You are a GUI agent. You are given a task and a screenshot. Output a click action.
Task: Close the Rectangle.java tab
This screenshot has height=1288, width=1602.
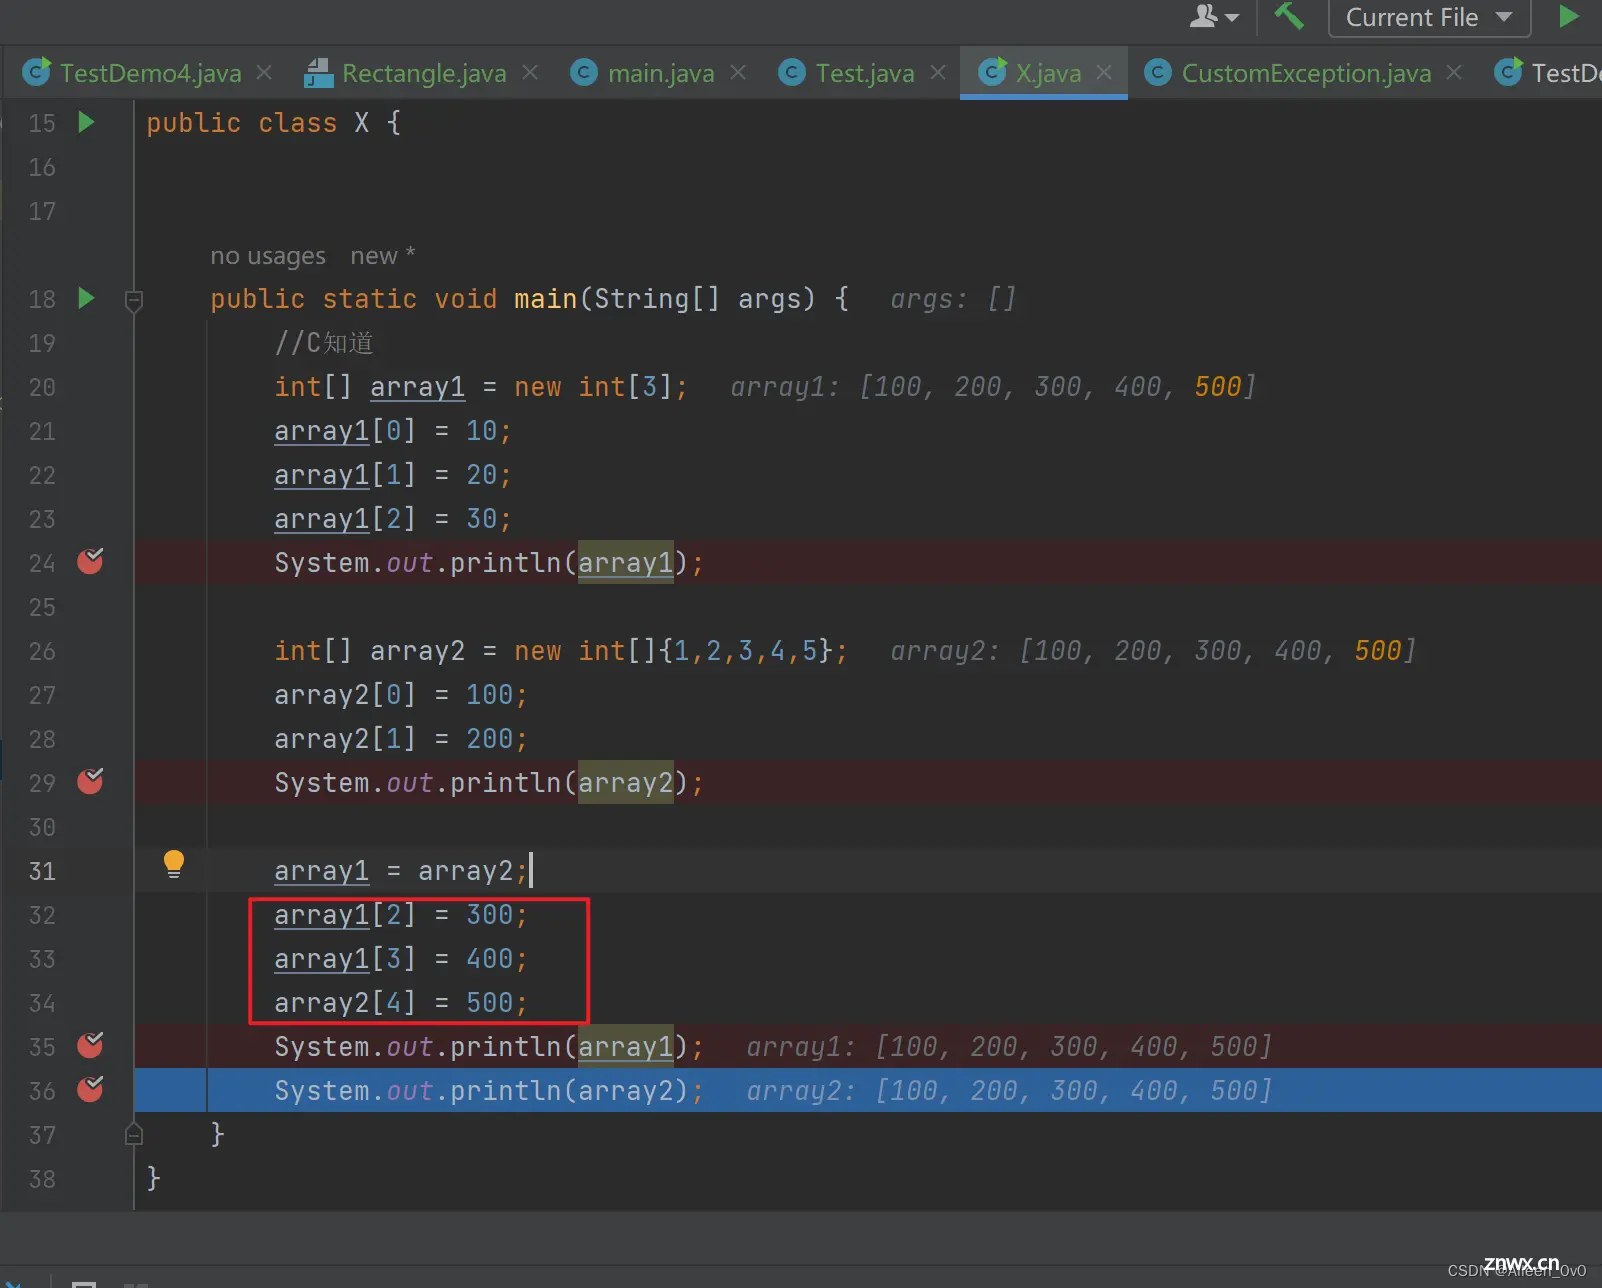[x=530, y=73]
